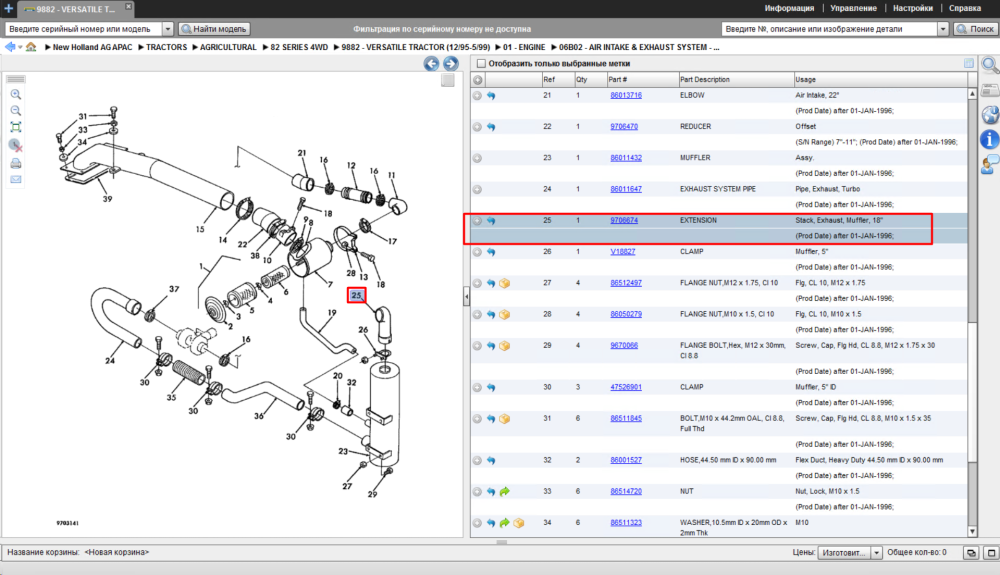Screen dimensions: 1000x575
Task: Go to next diagram page arrow
Action: [x=451, y=63]
